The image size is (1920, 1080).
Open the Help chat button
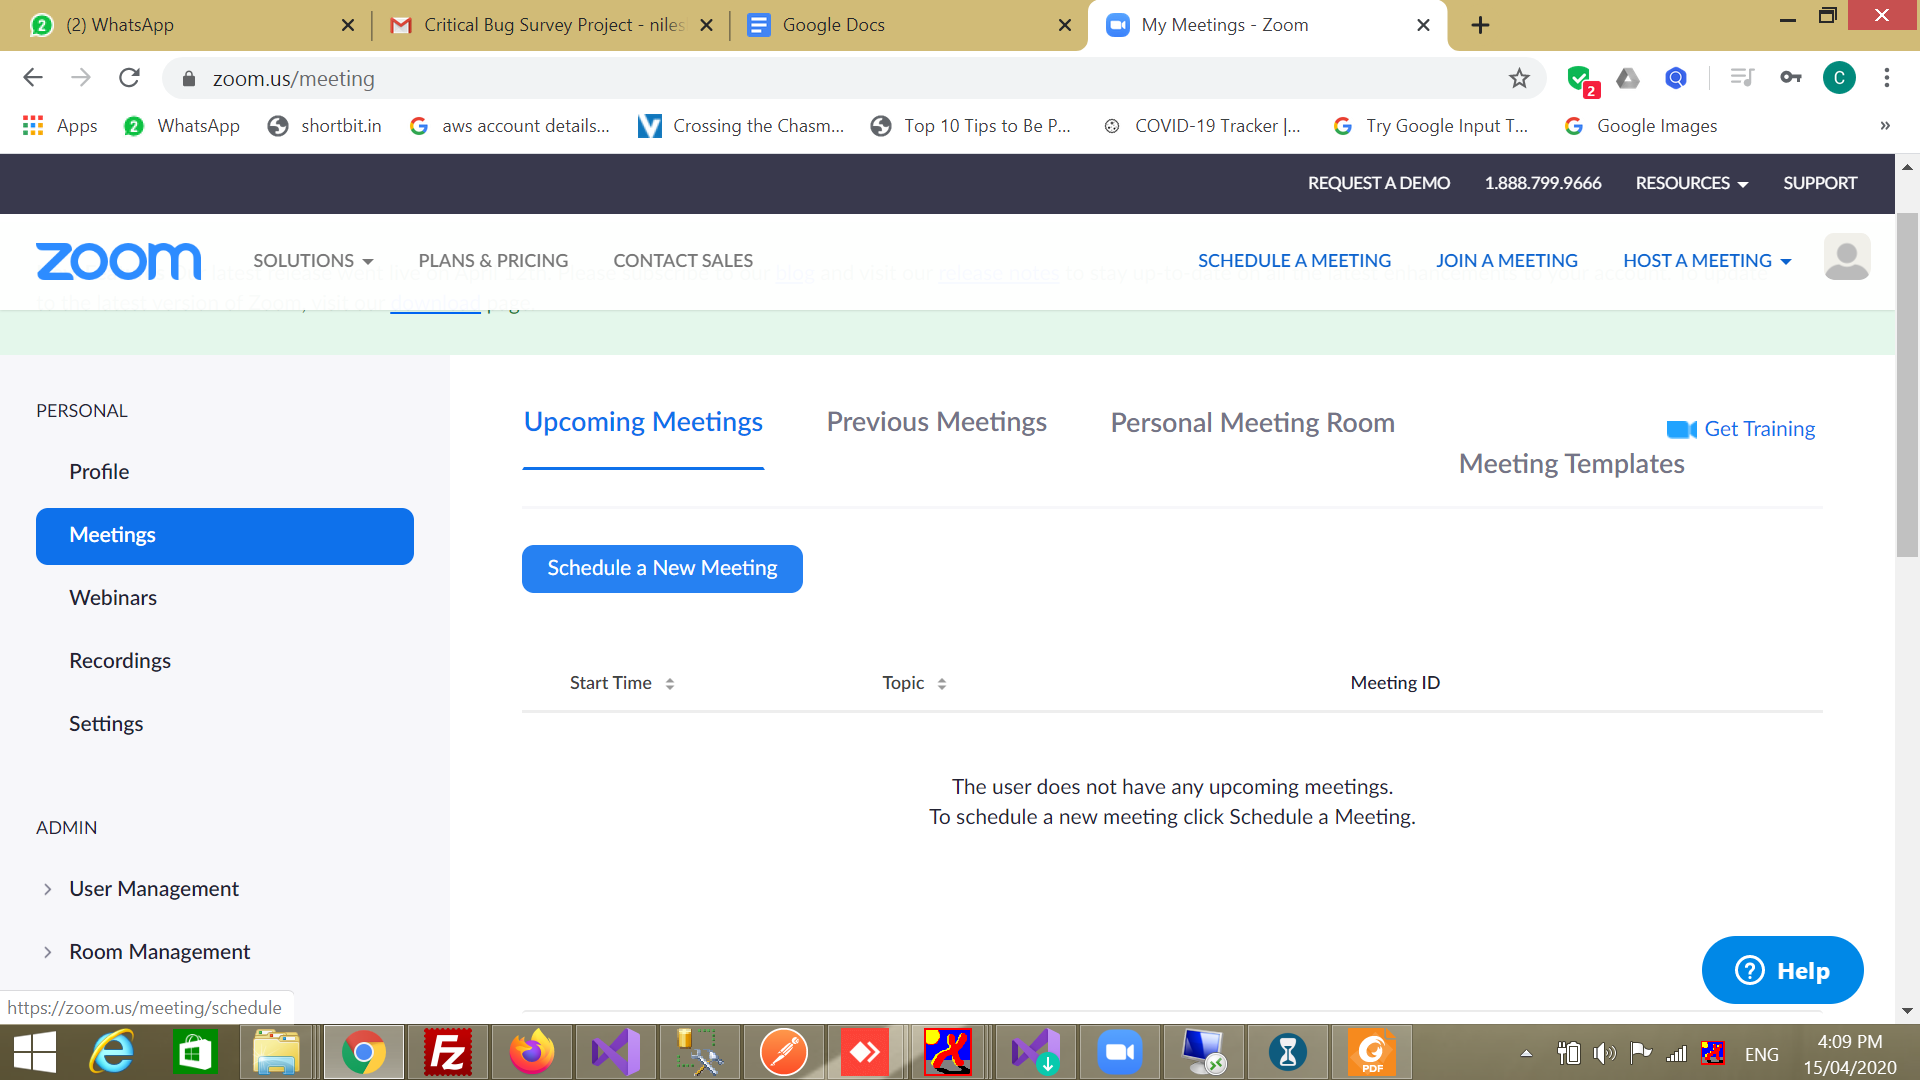pos(1782,970)
